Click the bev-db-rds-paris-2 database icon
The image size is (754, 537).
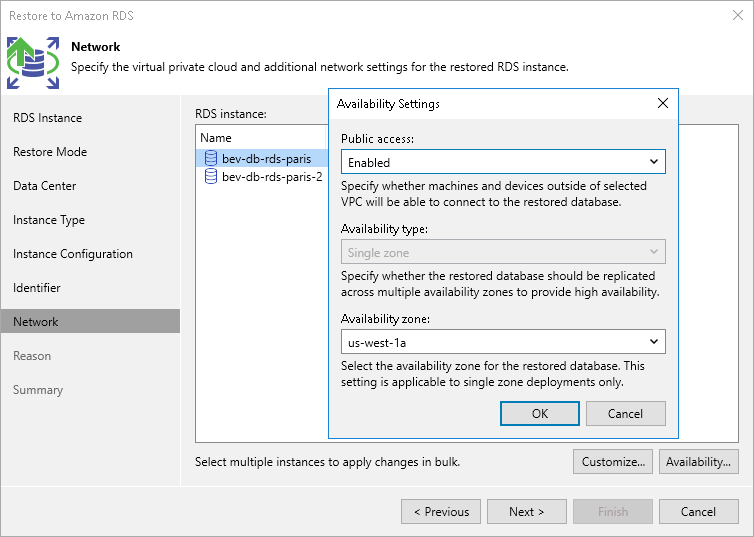pyautogui.click(x=211, y=177)
